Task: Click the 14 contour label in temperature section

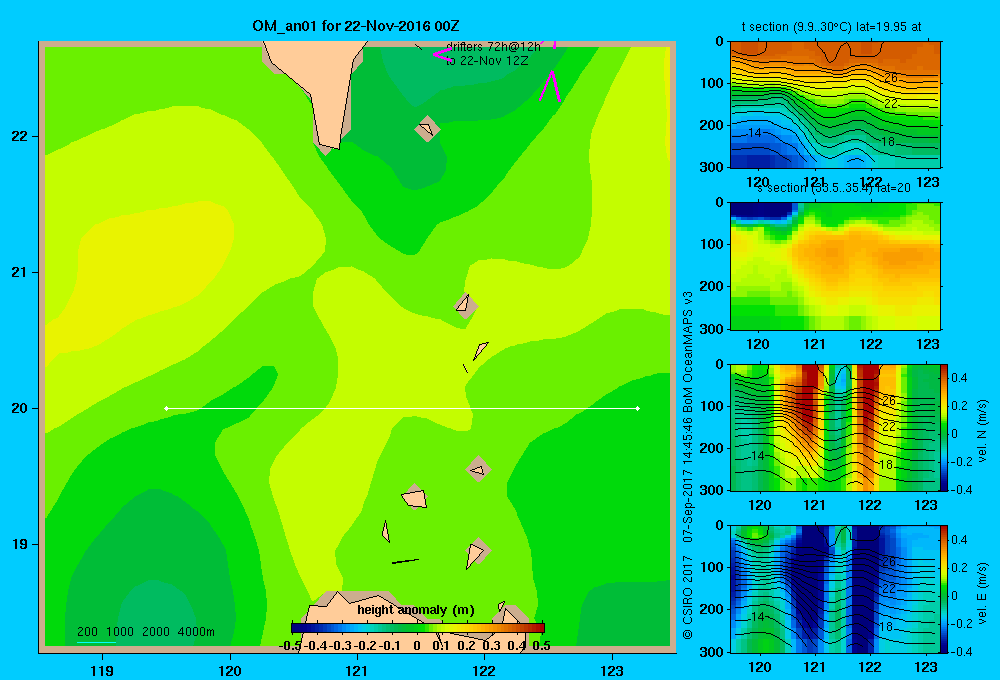Action: point(754,133)
